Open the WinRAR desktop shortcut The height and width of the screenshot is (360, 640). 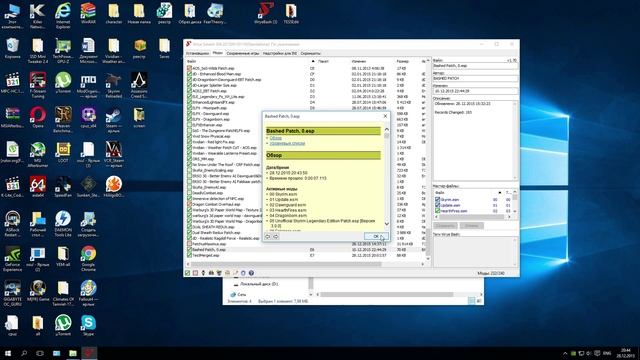click(x=88, y=14)
